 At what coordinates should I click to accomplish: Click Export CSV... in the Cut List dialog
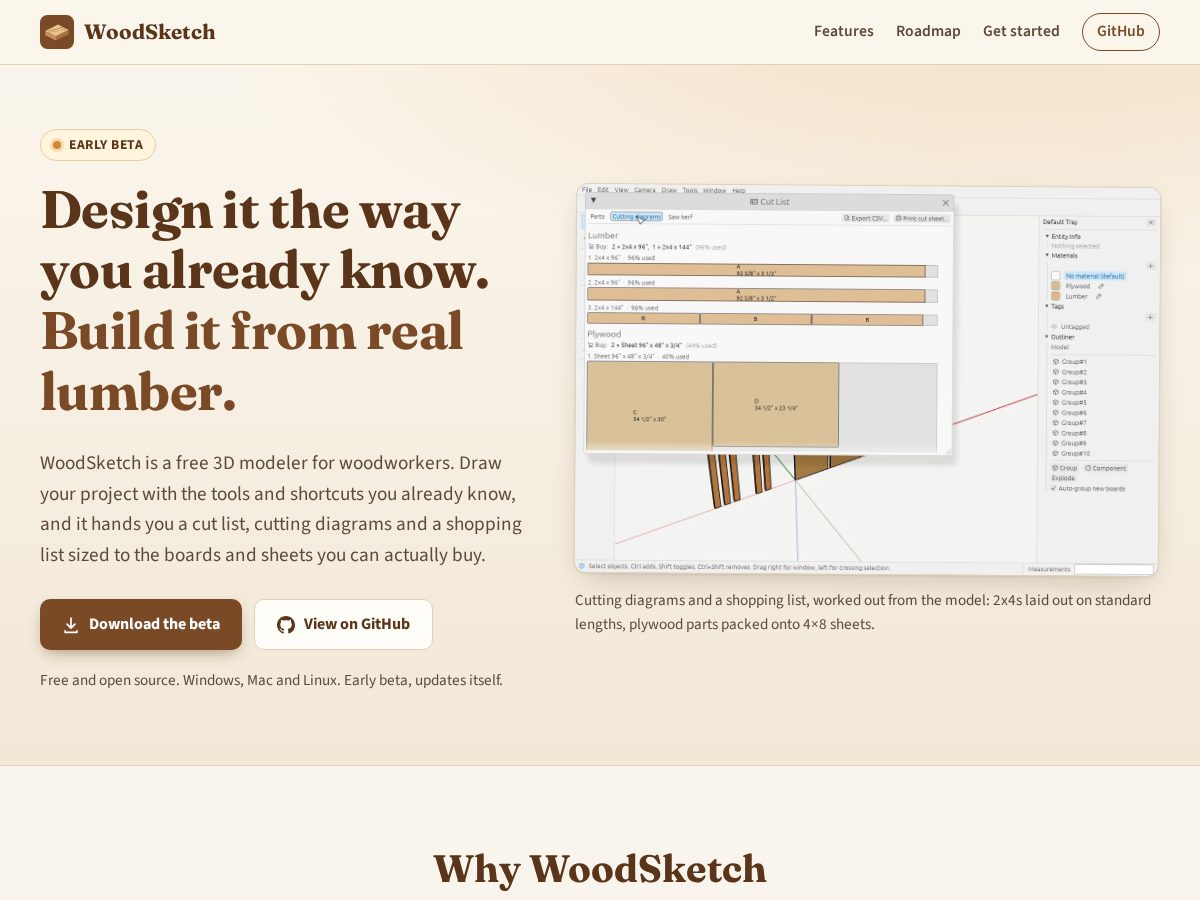(866, 218)
